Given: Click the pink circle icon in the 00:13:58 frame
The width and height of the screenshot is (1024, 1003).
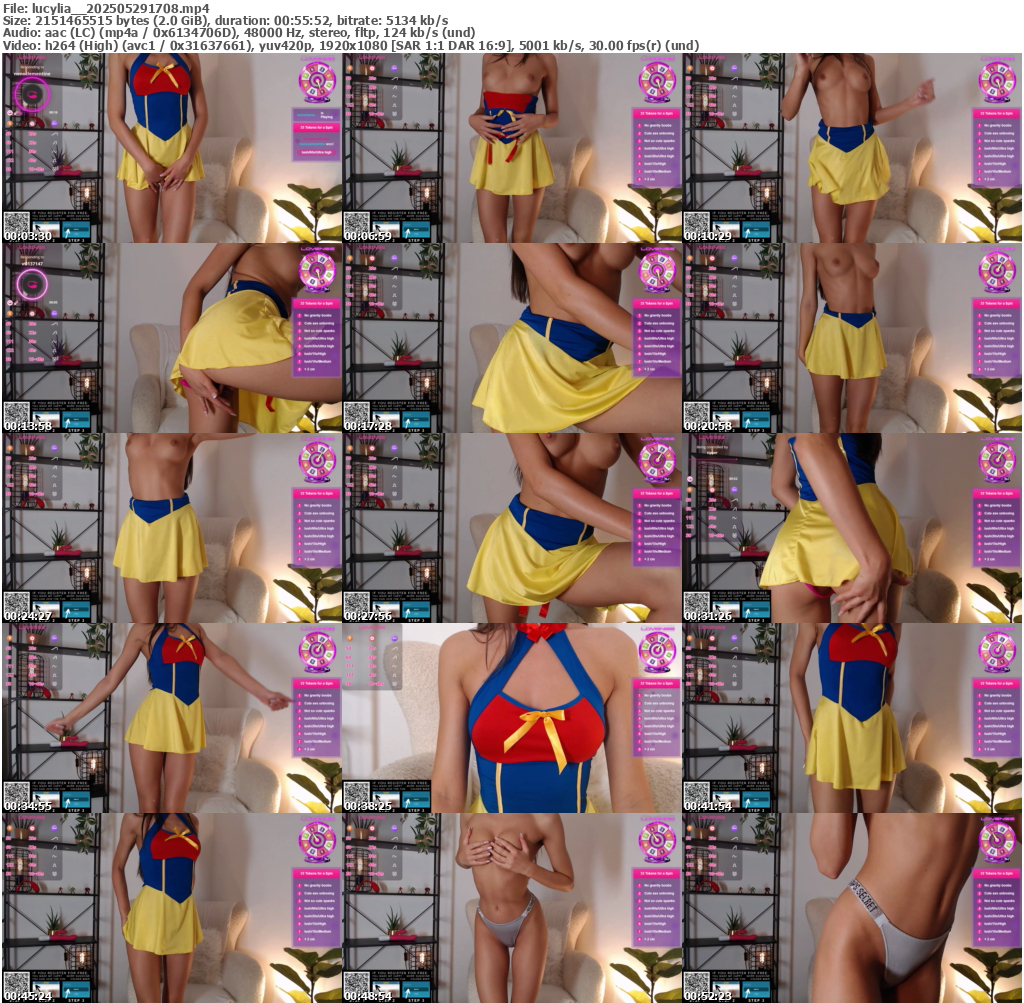Looking at the screenshot, I should [x=32, y=283].
